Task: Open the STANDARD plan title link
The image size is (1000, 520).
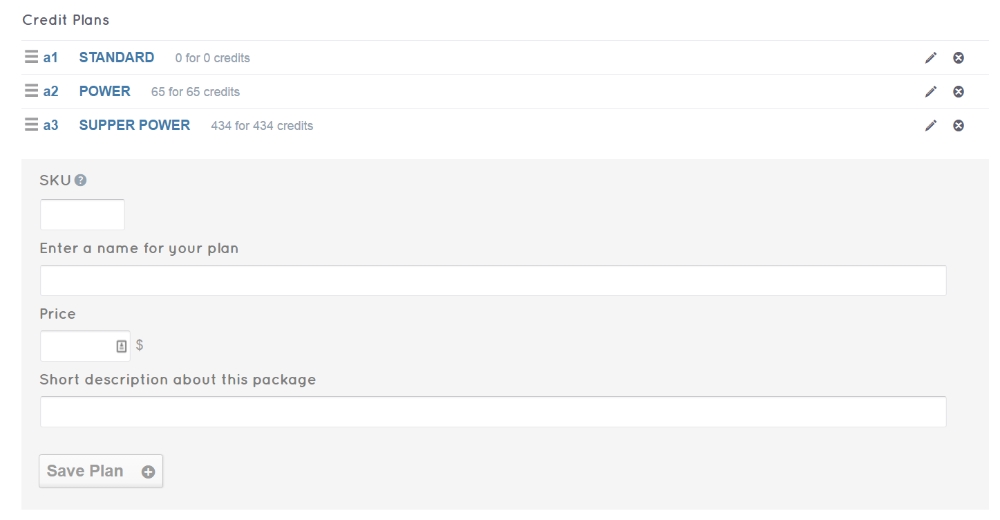Action: coord(116,57)
